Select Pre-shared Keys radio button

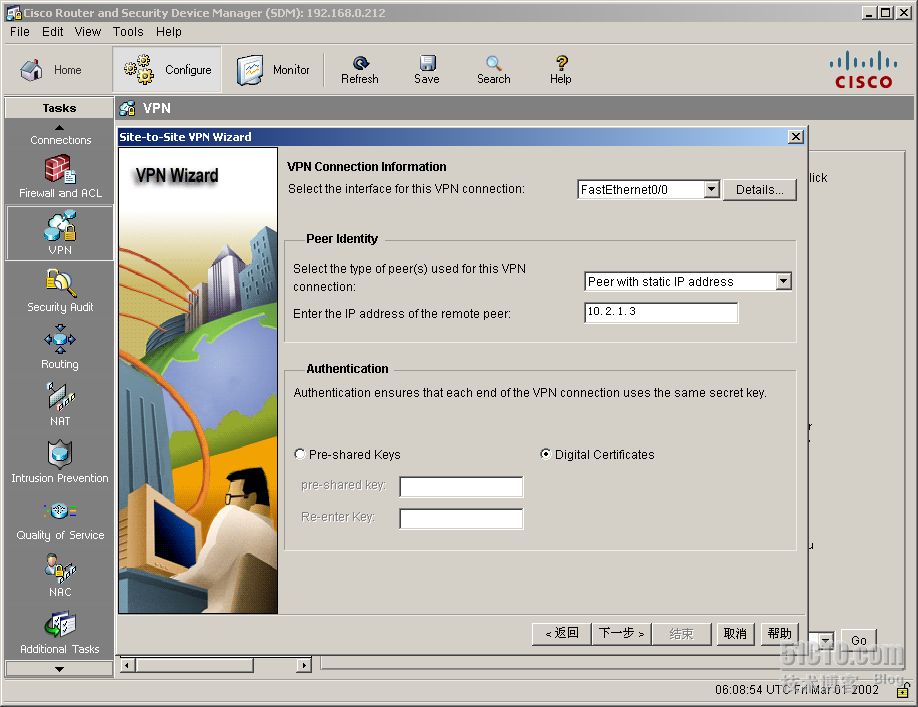[300, 454]
